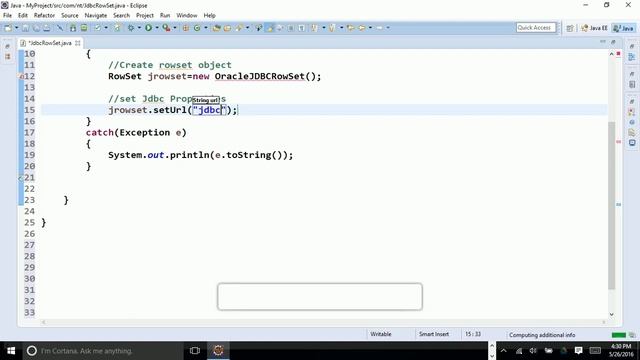Screen dimensions: 640x360
Task: Open the New wizard dropdown arrow
Action: (17, 28)
